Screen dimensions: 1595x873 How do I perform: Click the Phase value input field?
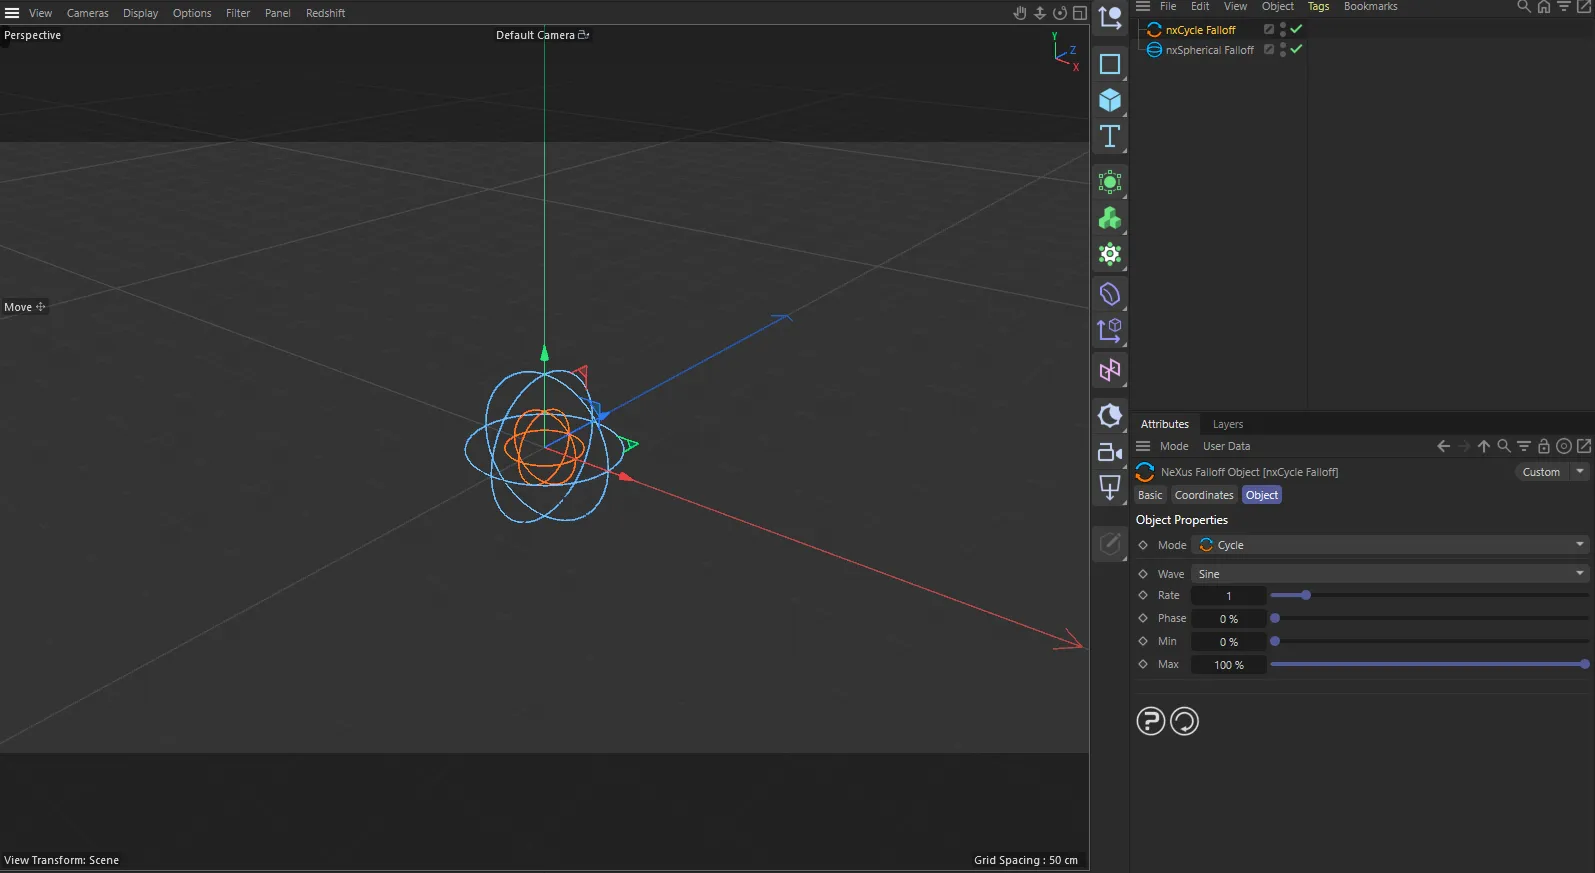(x=1229, y=619)
